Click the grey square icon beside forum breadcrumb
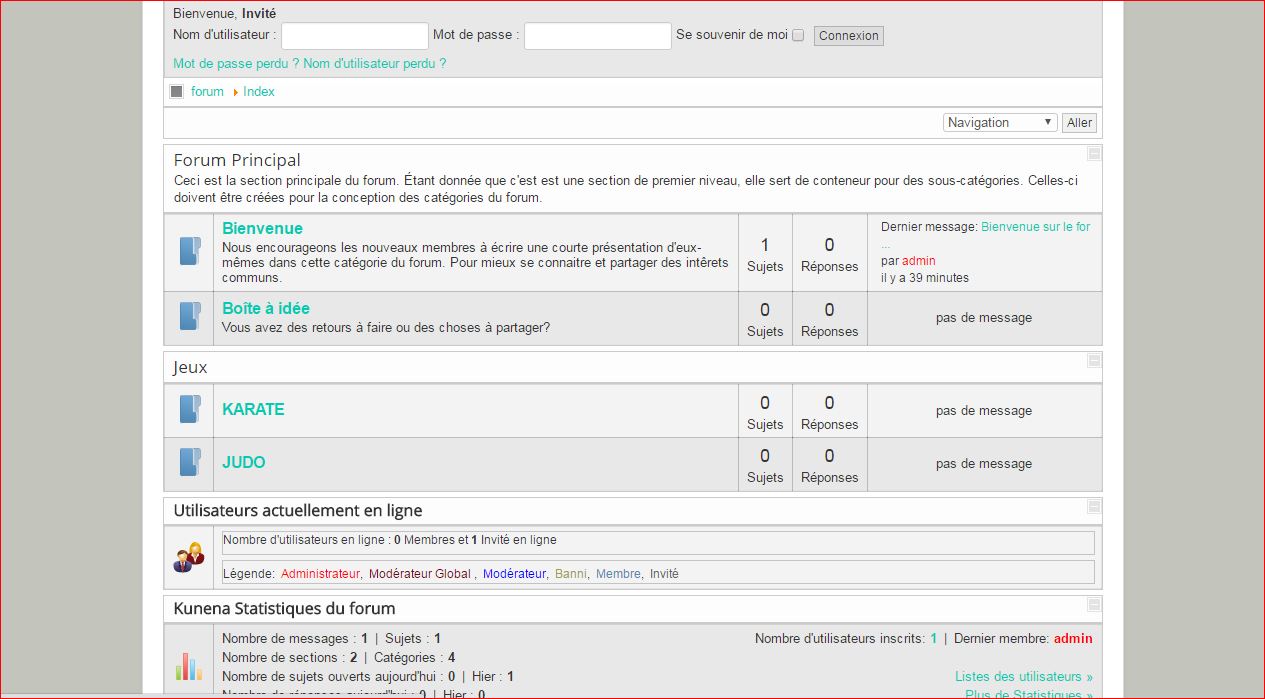Image resolution: width=1265 pixels, height=699 pixels. (x=177, y=92)
